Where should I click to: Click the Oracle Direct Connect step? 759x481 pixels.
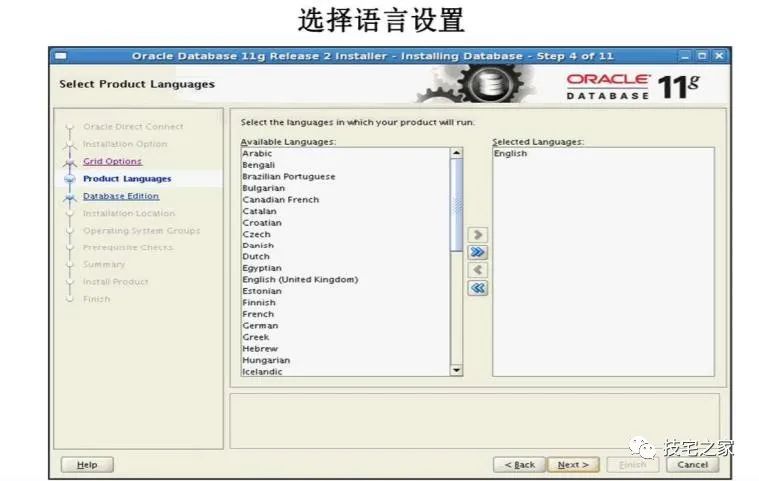[133, 127]
